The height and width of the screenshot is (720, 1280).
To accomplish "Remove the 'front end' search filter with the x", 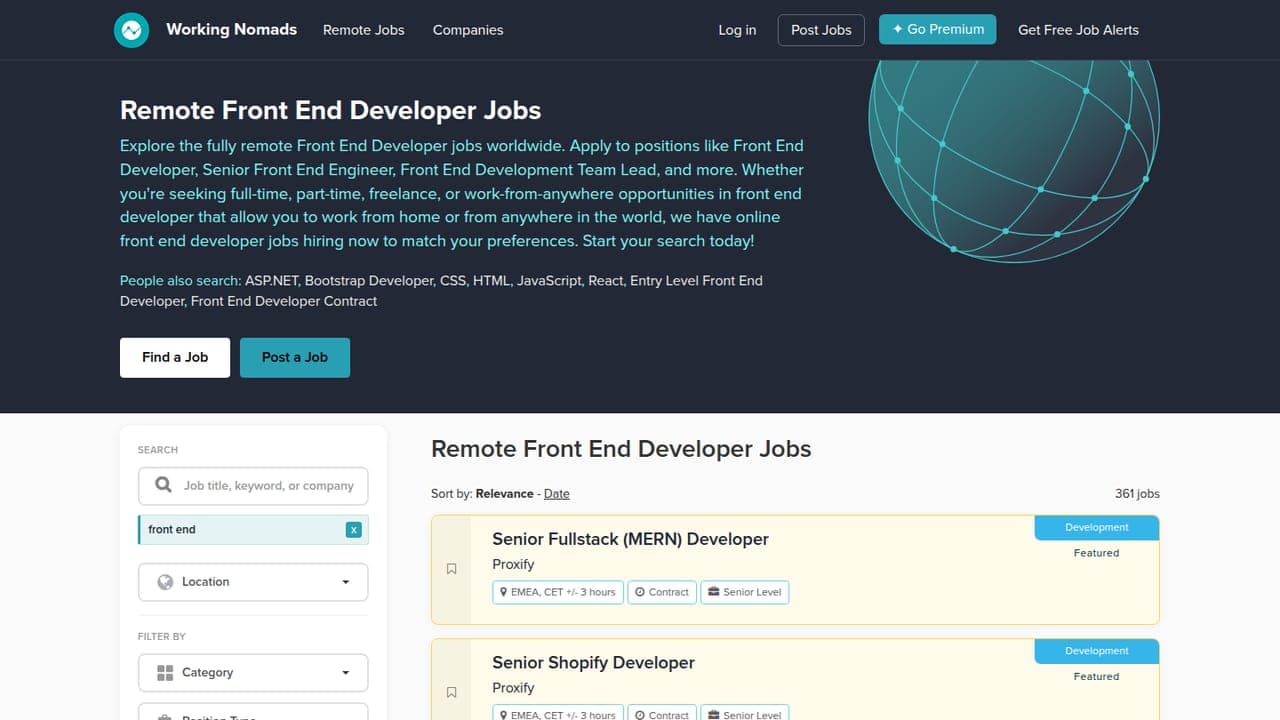I will pyautogui.click(x=353, y=530).
